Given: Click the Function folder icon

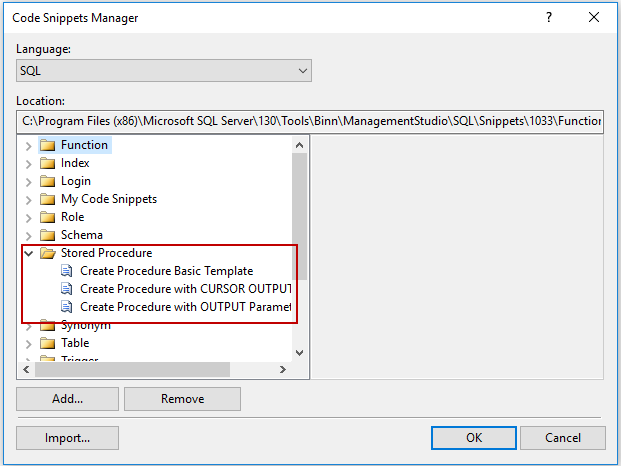Looking at the screenshot, I should (x=47, y=145).
